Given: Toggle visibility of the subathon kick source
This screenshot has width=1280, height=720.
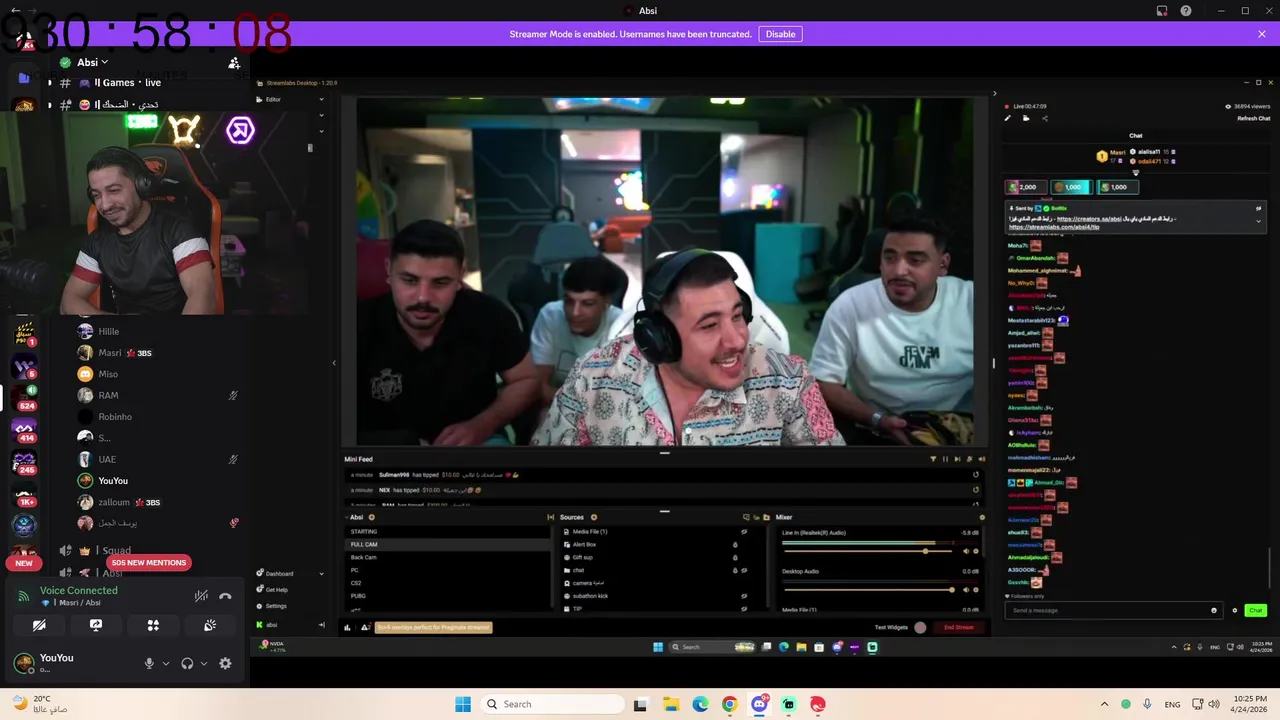Looking at the screenshot, I should [743, 596].
